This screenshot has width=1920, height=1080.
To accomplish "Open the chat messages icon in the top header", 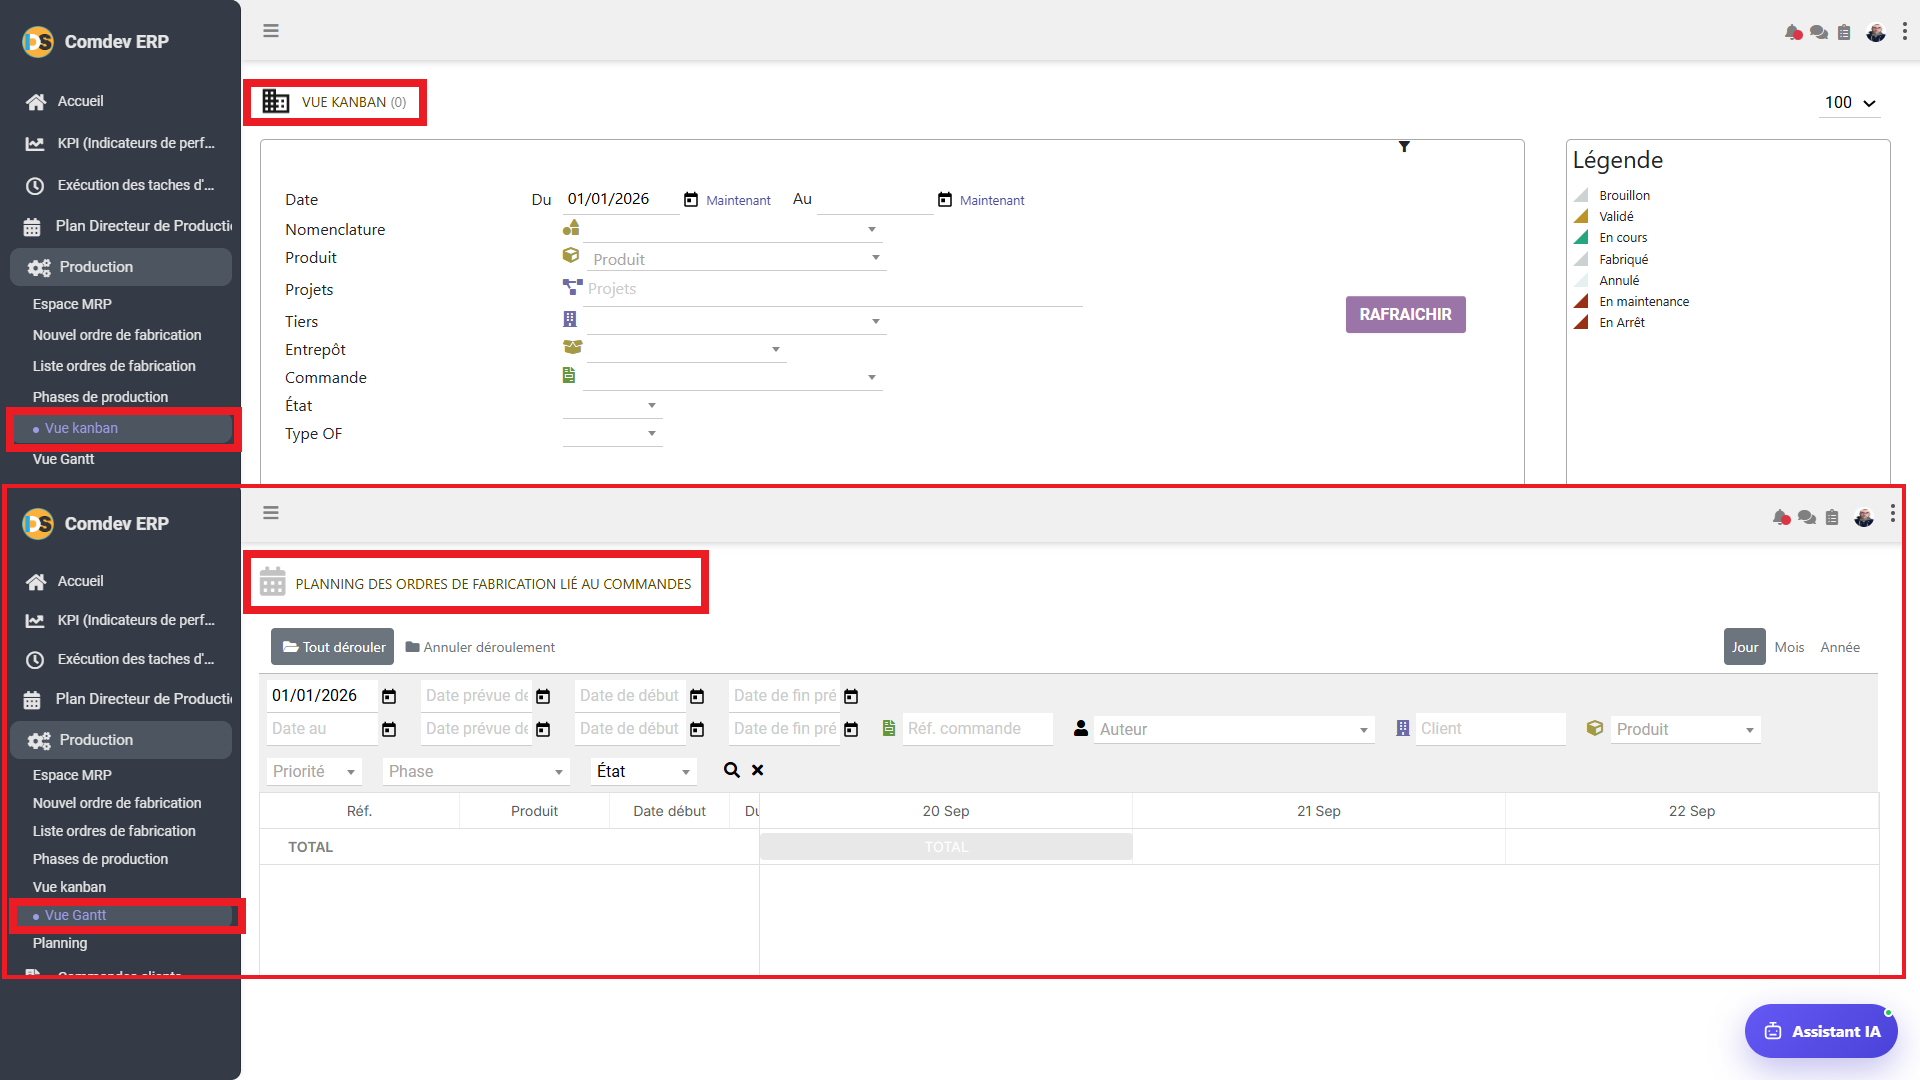I will [1819, 32].
